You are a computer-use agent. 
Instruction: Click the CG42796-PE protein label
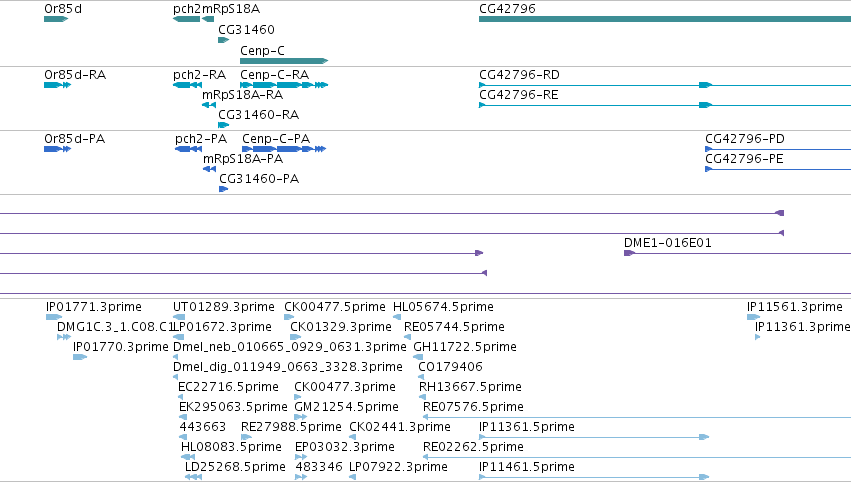point(744,158)
